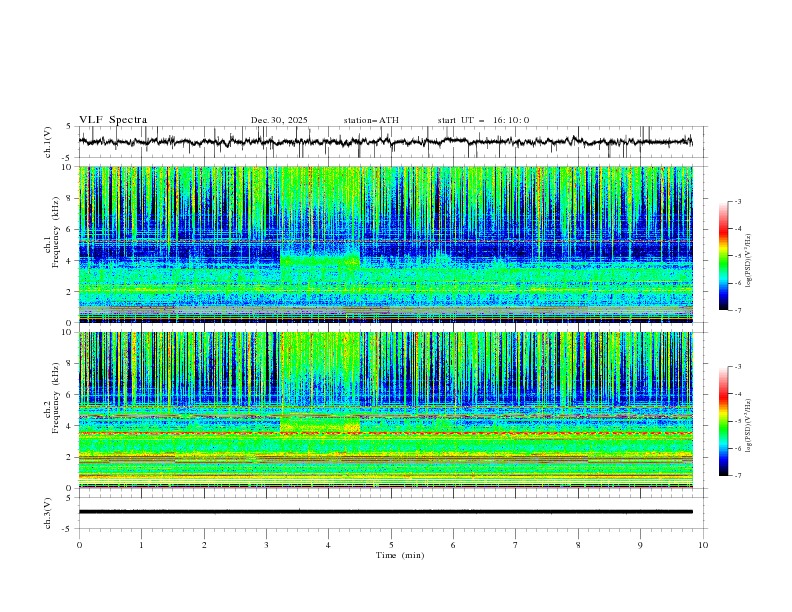Click the -3 value atop the upper colorbar
This screenshot has width=792, height=612.
coord(738,202)
